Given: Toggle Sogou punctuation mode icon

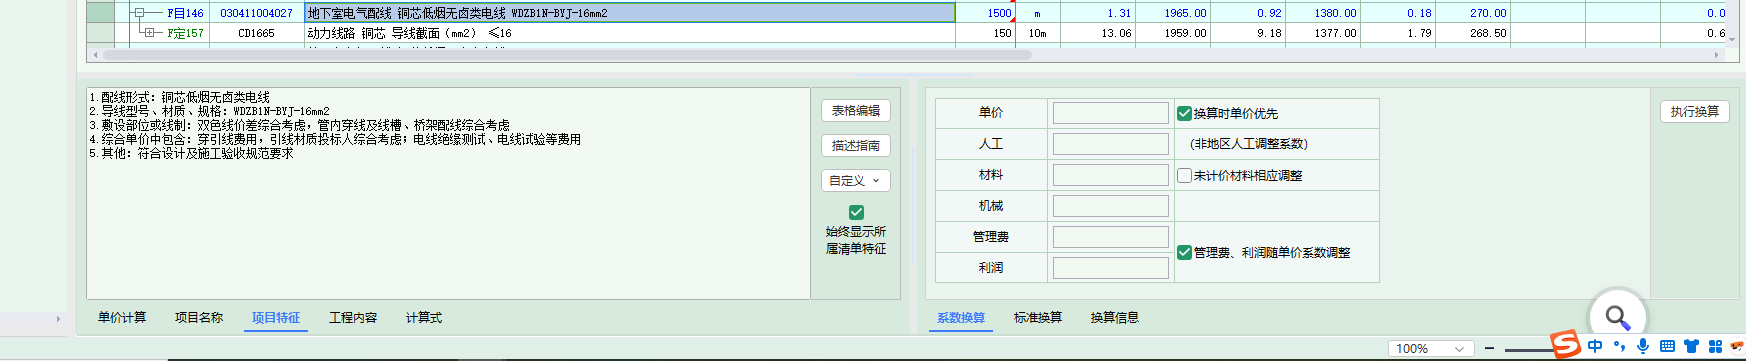Looking at the screenshot, I should coord(1619,347).
